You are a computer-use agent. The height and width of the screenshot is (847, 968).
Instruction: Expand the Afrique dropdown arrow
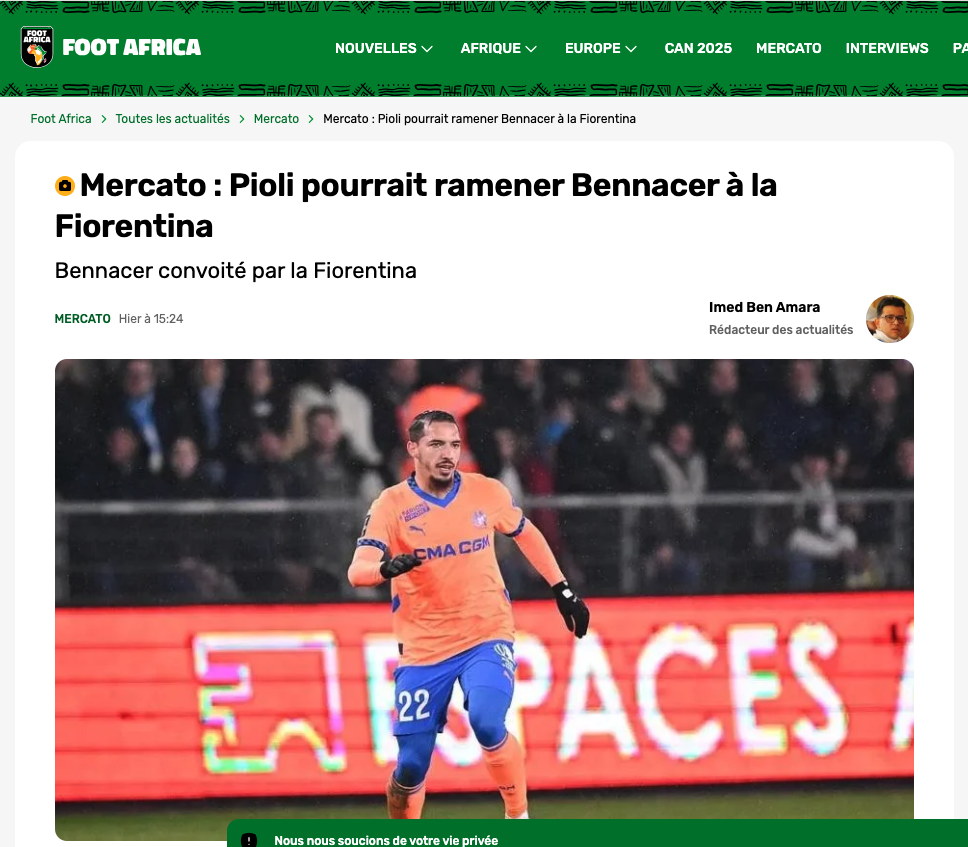point(531,49)
